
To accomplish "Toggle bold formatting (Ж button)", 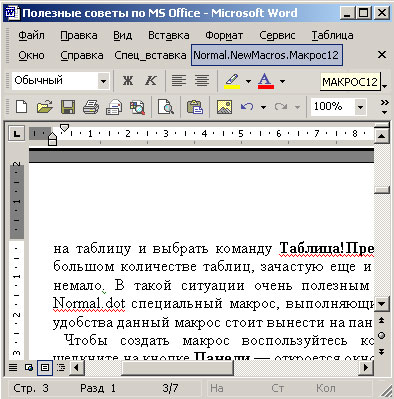I will (x=128, y=81).
